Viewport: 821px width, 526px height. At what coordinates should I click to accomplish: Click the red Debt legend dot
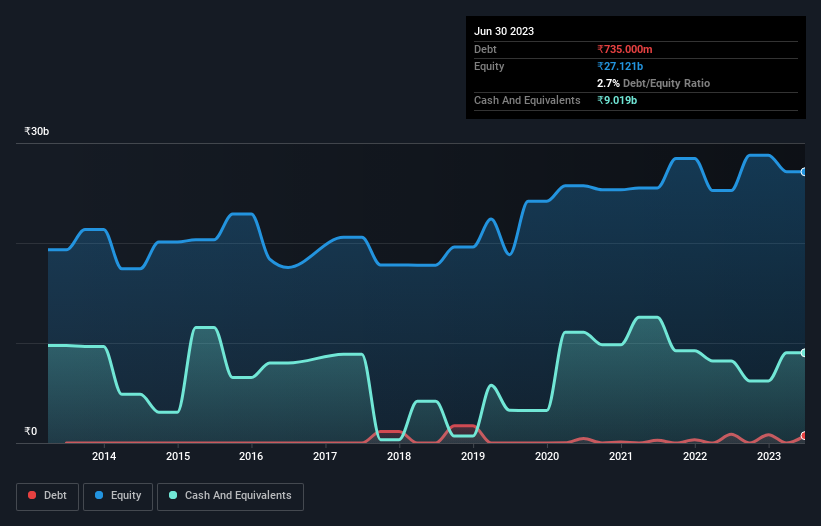point(32,495)
